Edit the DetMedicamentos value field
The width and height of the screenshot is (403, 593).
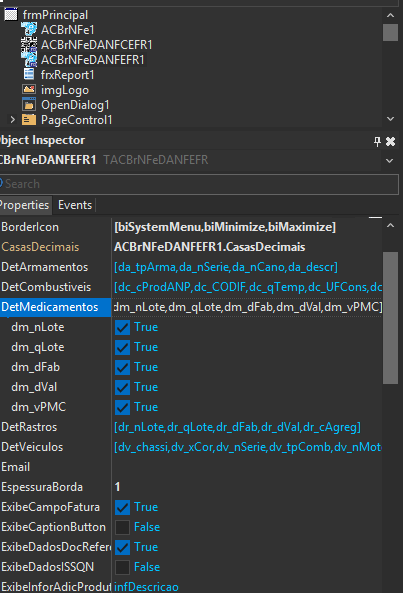click(x=247, y=307)
